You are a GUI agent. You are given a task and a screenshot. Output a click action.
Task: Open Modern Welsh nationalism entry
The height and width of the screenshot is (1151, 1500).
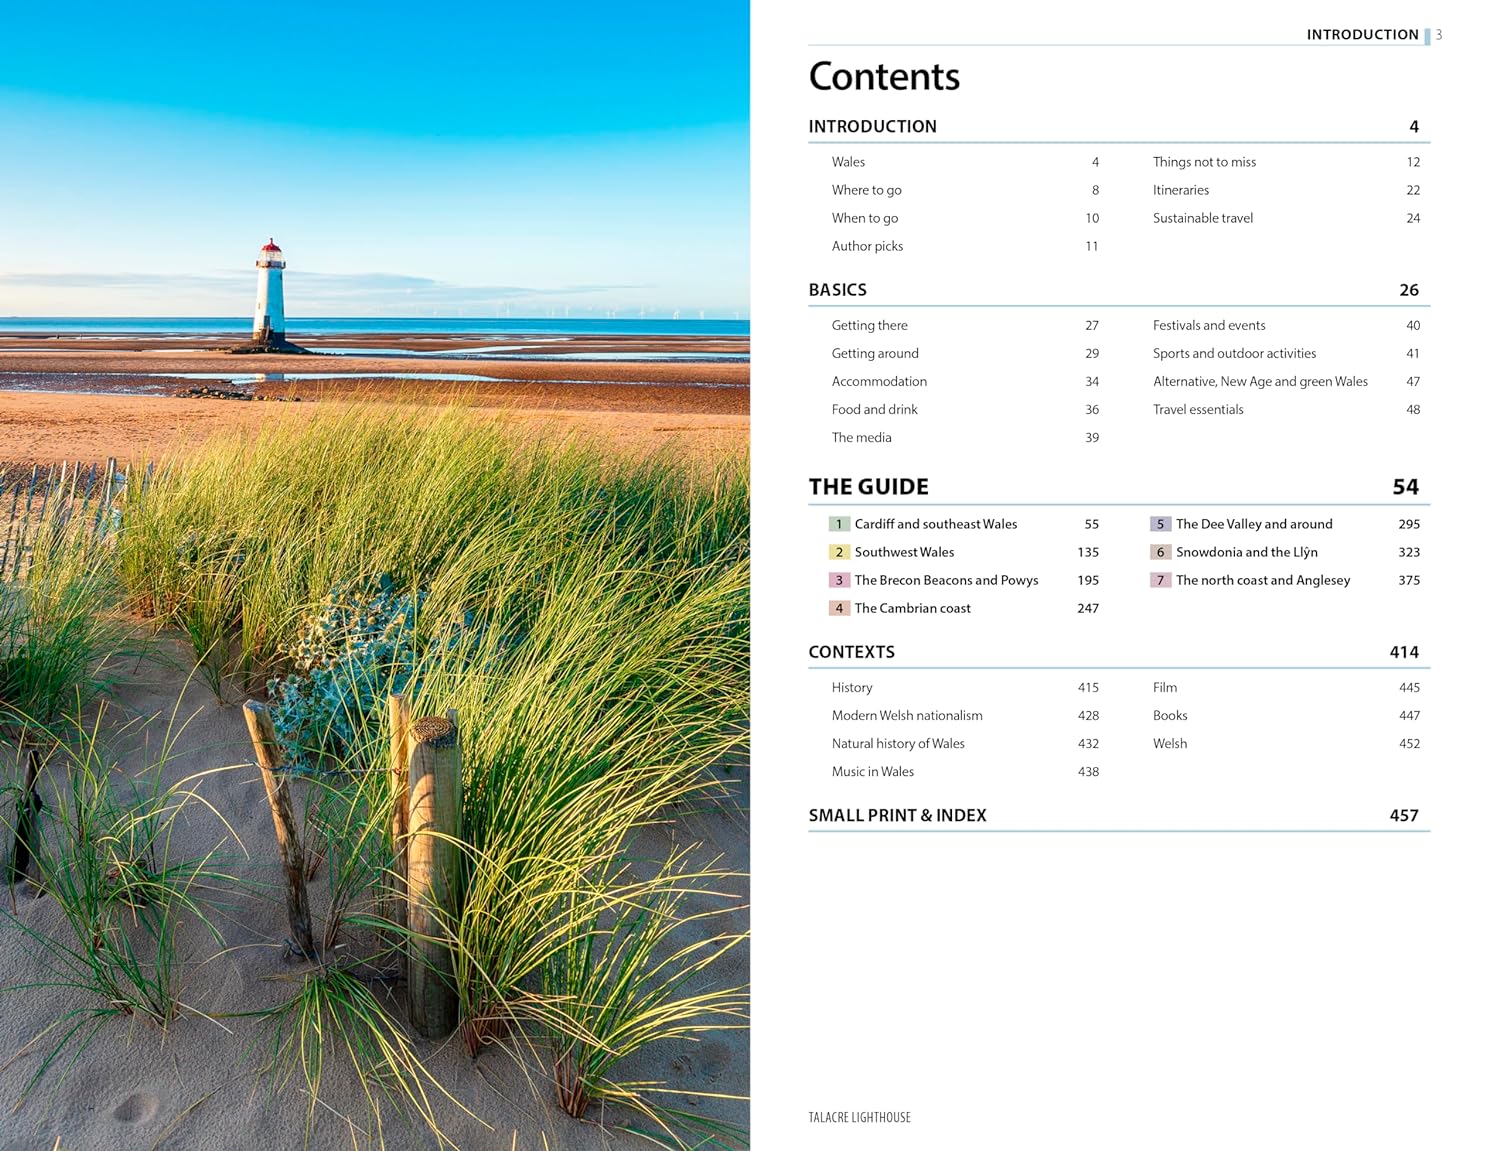pyautogui.click(x=907, y=715)
